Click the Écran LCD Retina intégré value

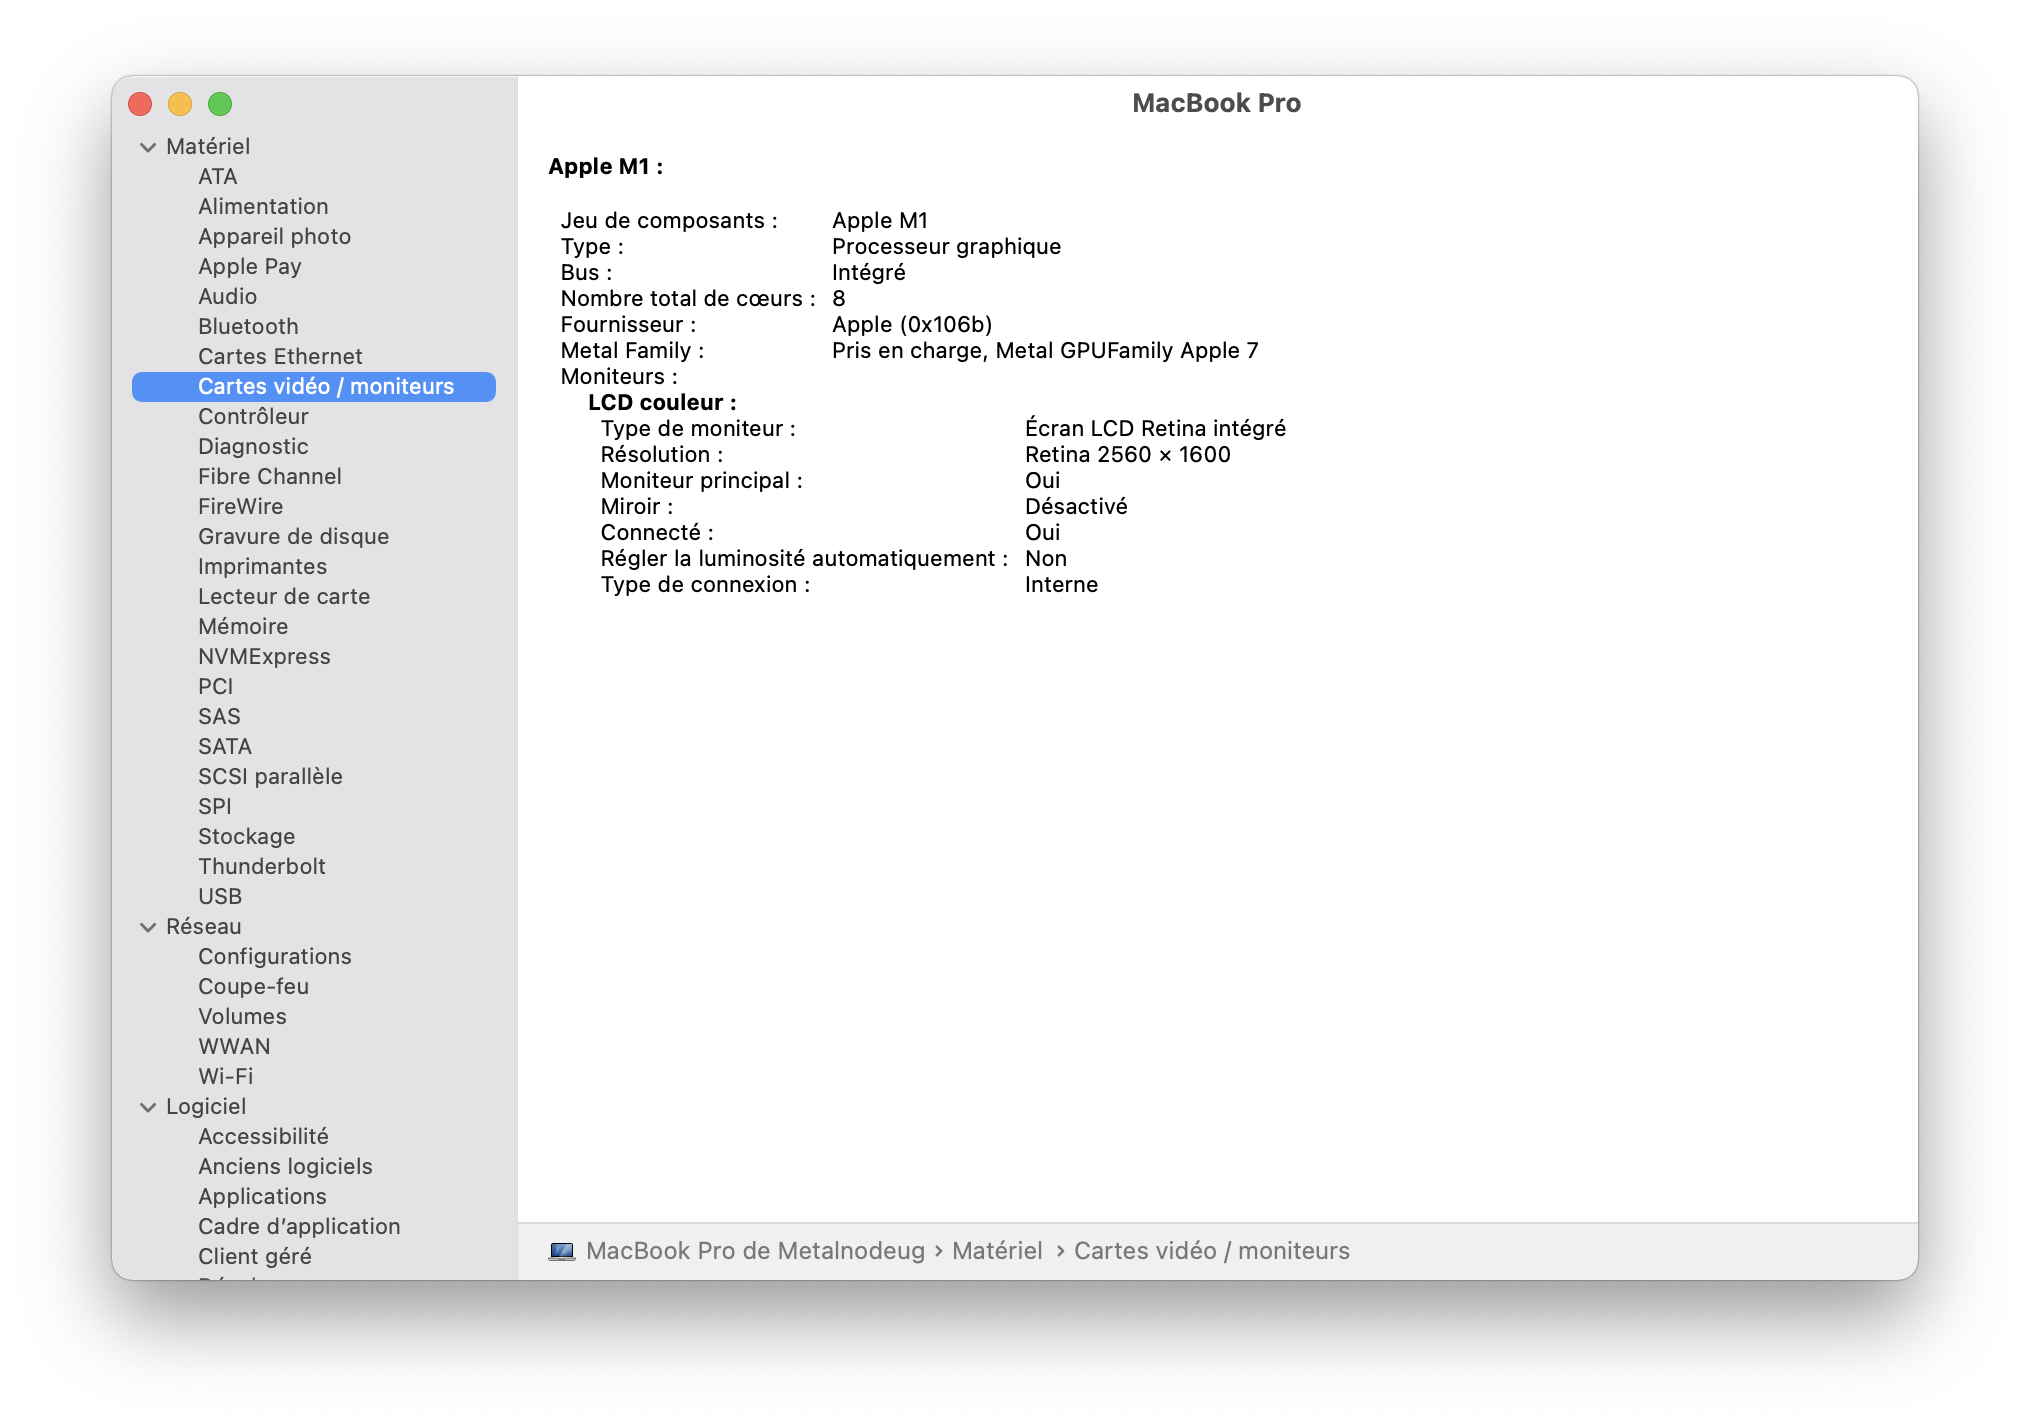[x=1155, y=429]
